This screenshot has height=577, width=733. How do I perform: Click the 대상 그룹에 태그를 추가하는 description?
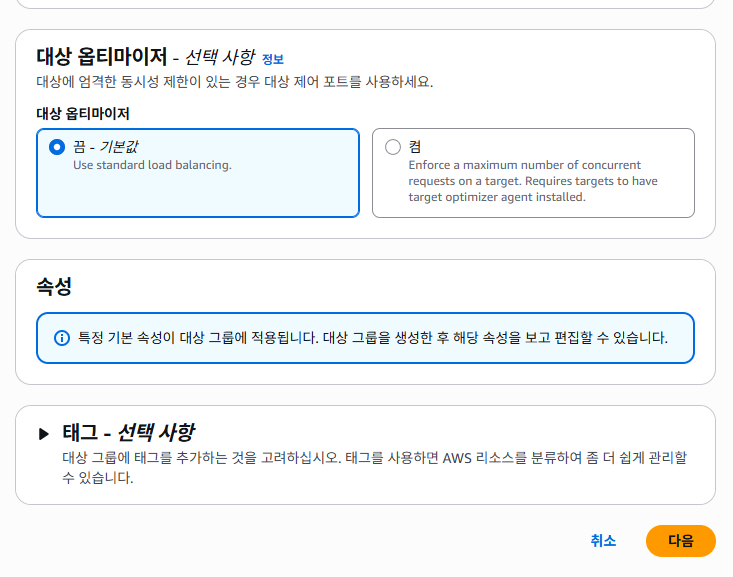click(x=374, y=467)
